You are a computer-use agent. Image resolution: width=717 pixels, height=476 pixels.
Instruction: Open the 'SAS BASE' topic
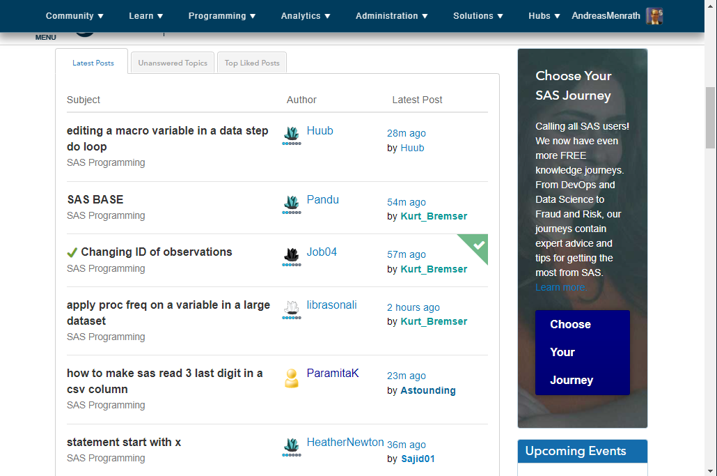coord(95,199)
